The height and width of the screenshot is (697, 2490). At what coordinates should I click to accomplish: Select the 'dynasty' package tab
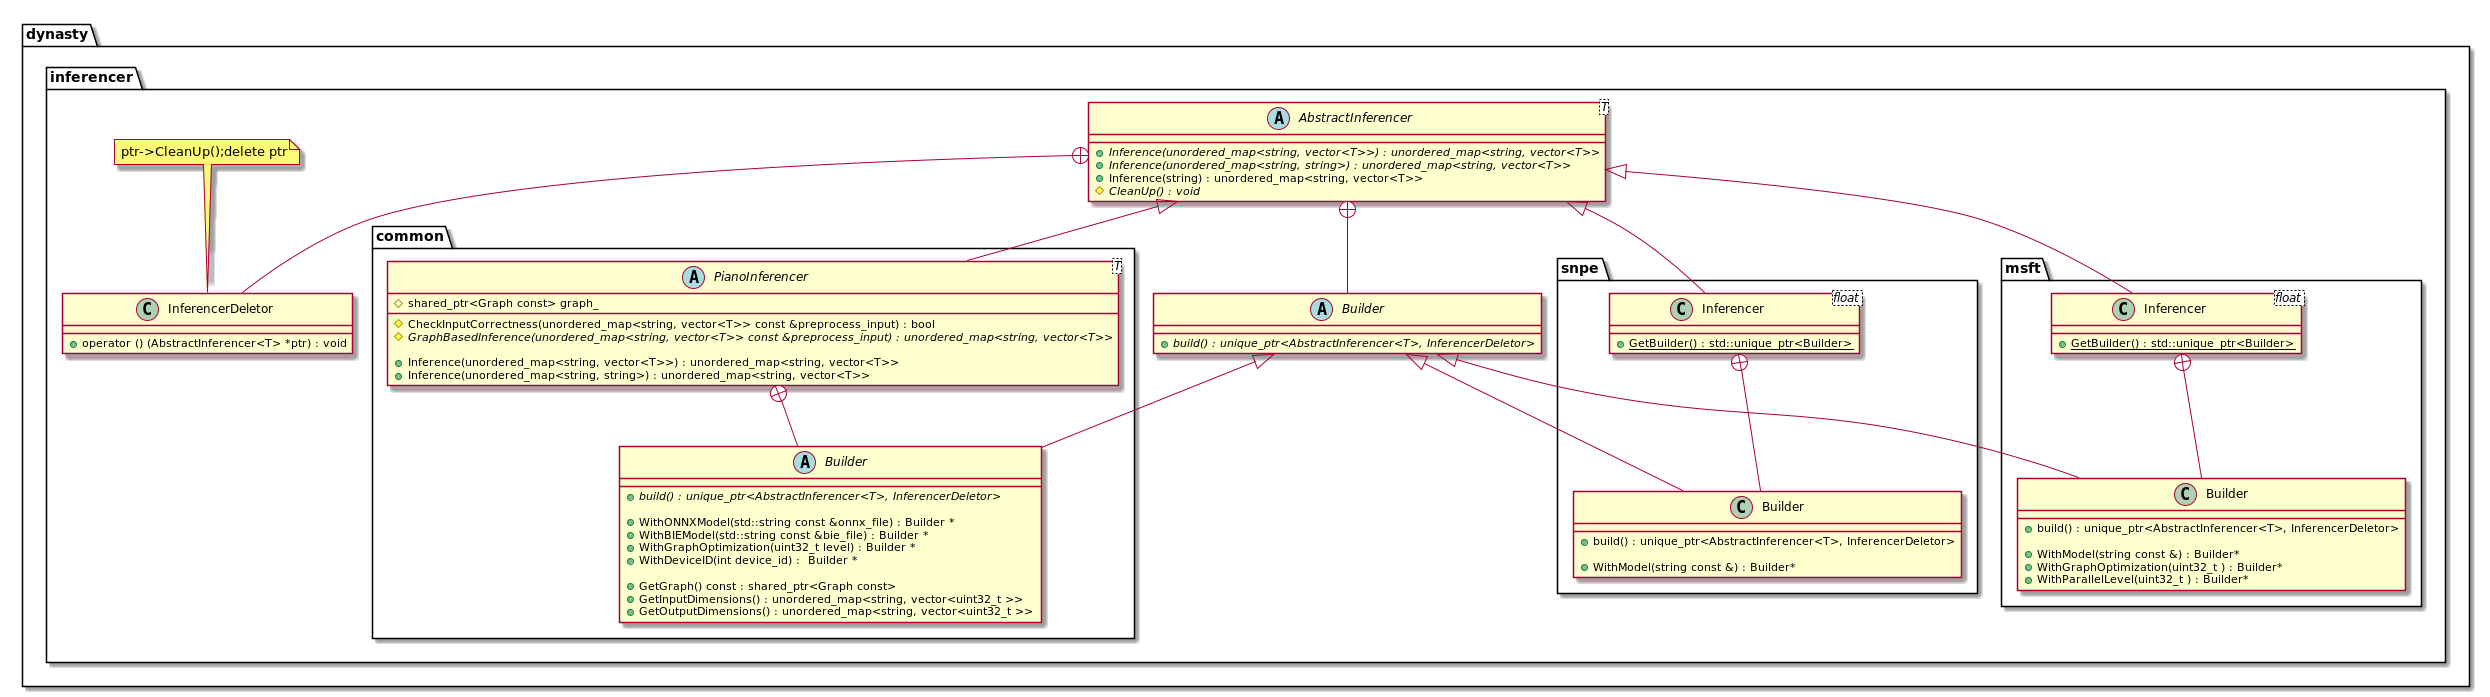pyautogui.click(x=57, y=34)
